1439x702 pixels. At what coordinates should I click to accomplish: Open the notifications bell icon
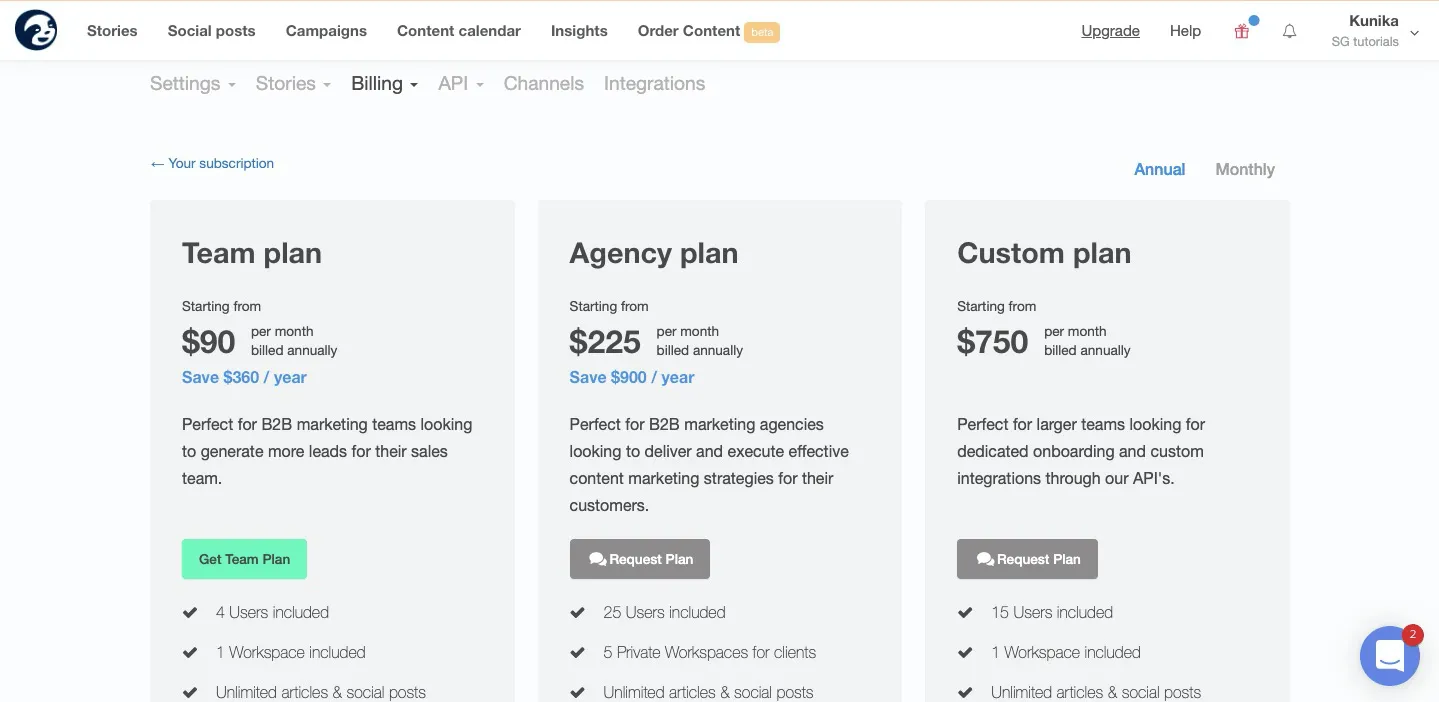tap(1290, 31)
